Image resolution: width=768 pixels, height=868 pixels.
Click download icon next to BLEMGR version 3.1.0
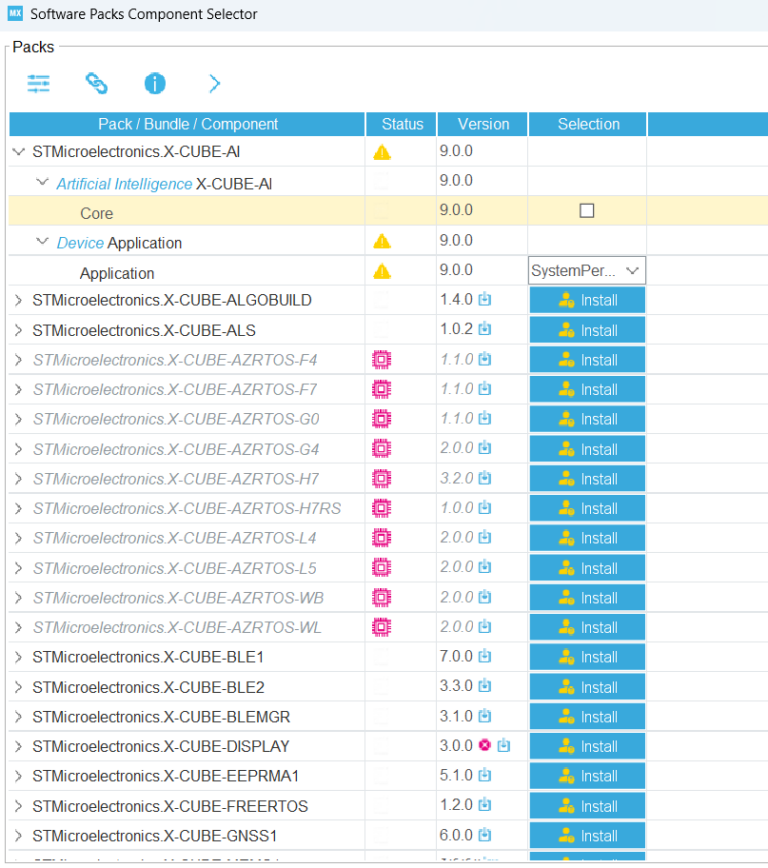(x=484, y=716)
